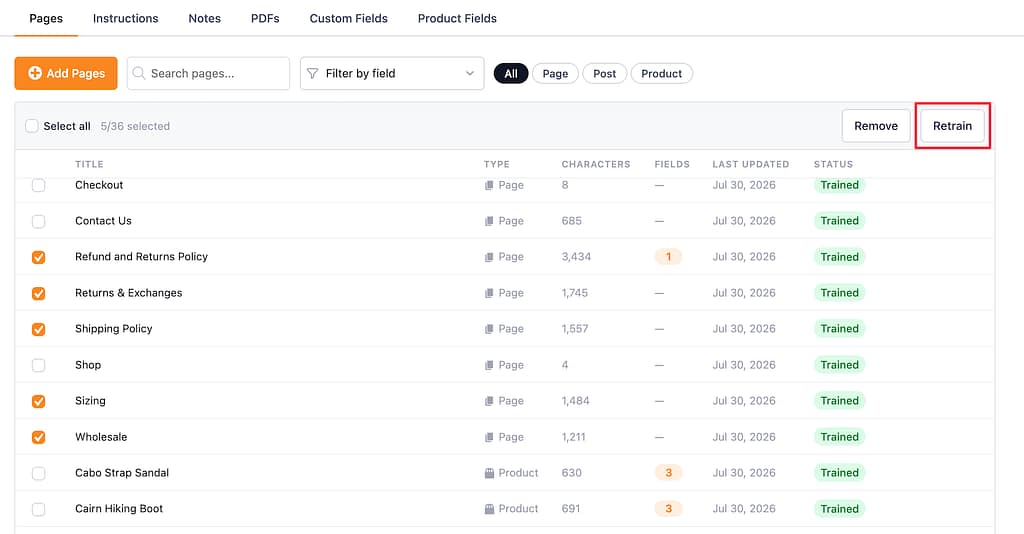Click the plus icon in Add Pages
Screen dimensions: 1024x534
point(35,73)
